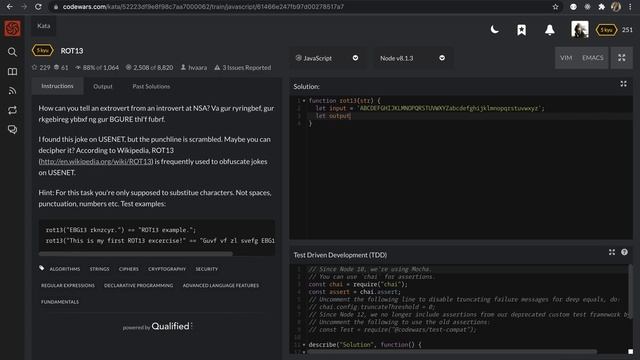
Task: Open the browser extensions puzzle icon
Action: coord(601,7)
